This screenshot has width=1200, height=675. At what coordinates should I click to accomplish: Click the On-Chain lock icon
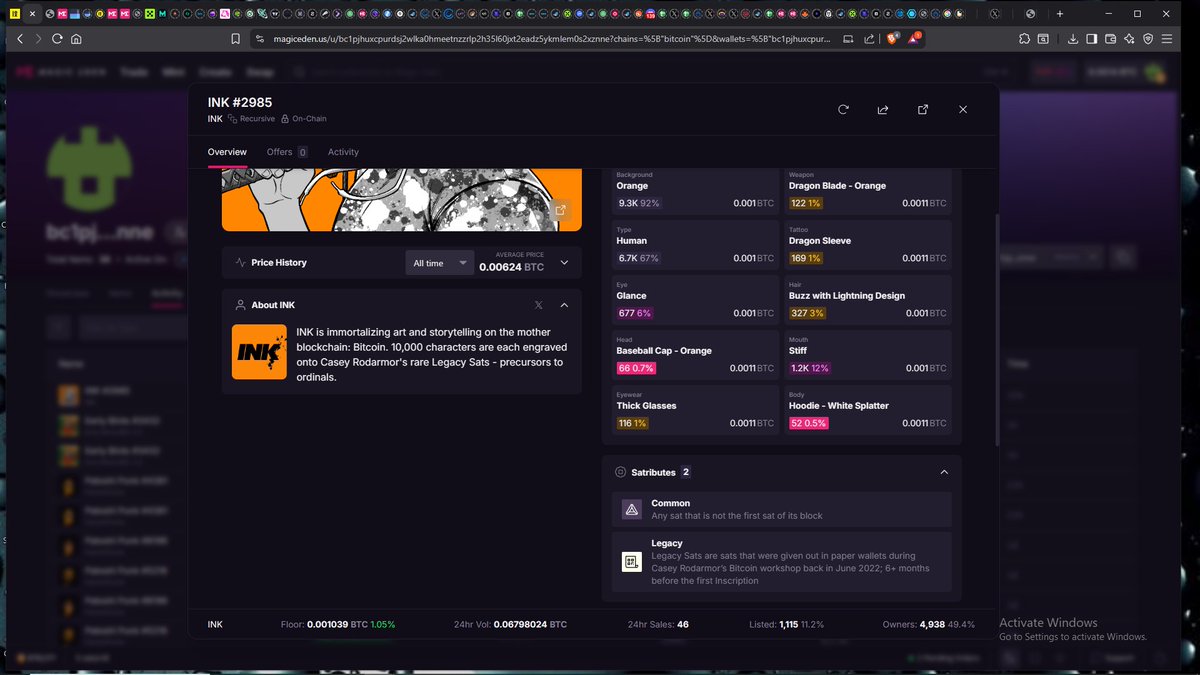[x=285, y=119]
